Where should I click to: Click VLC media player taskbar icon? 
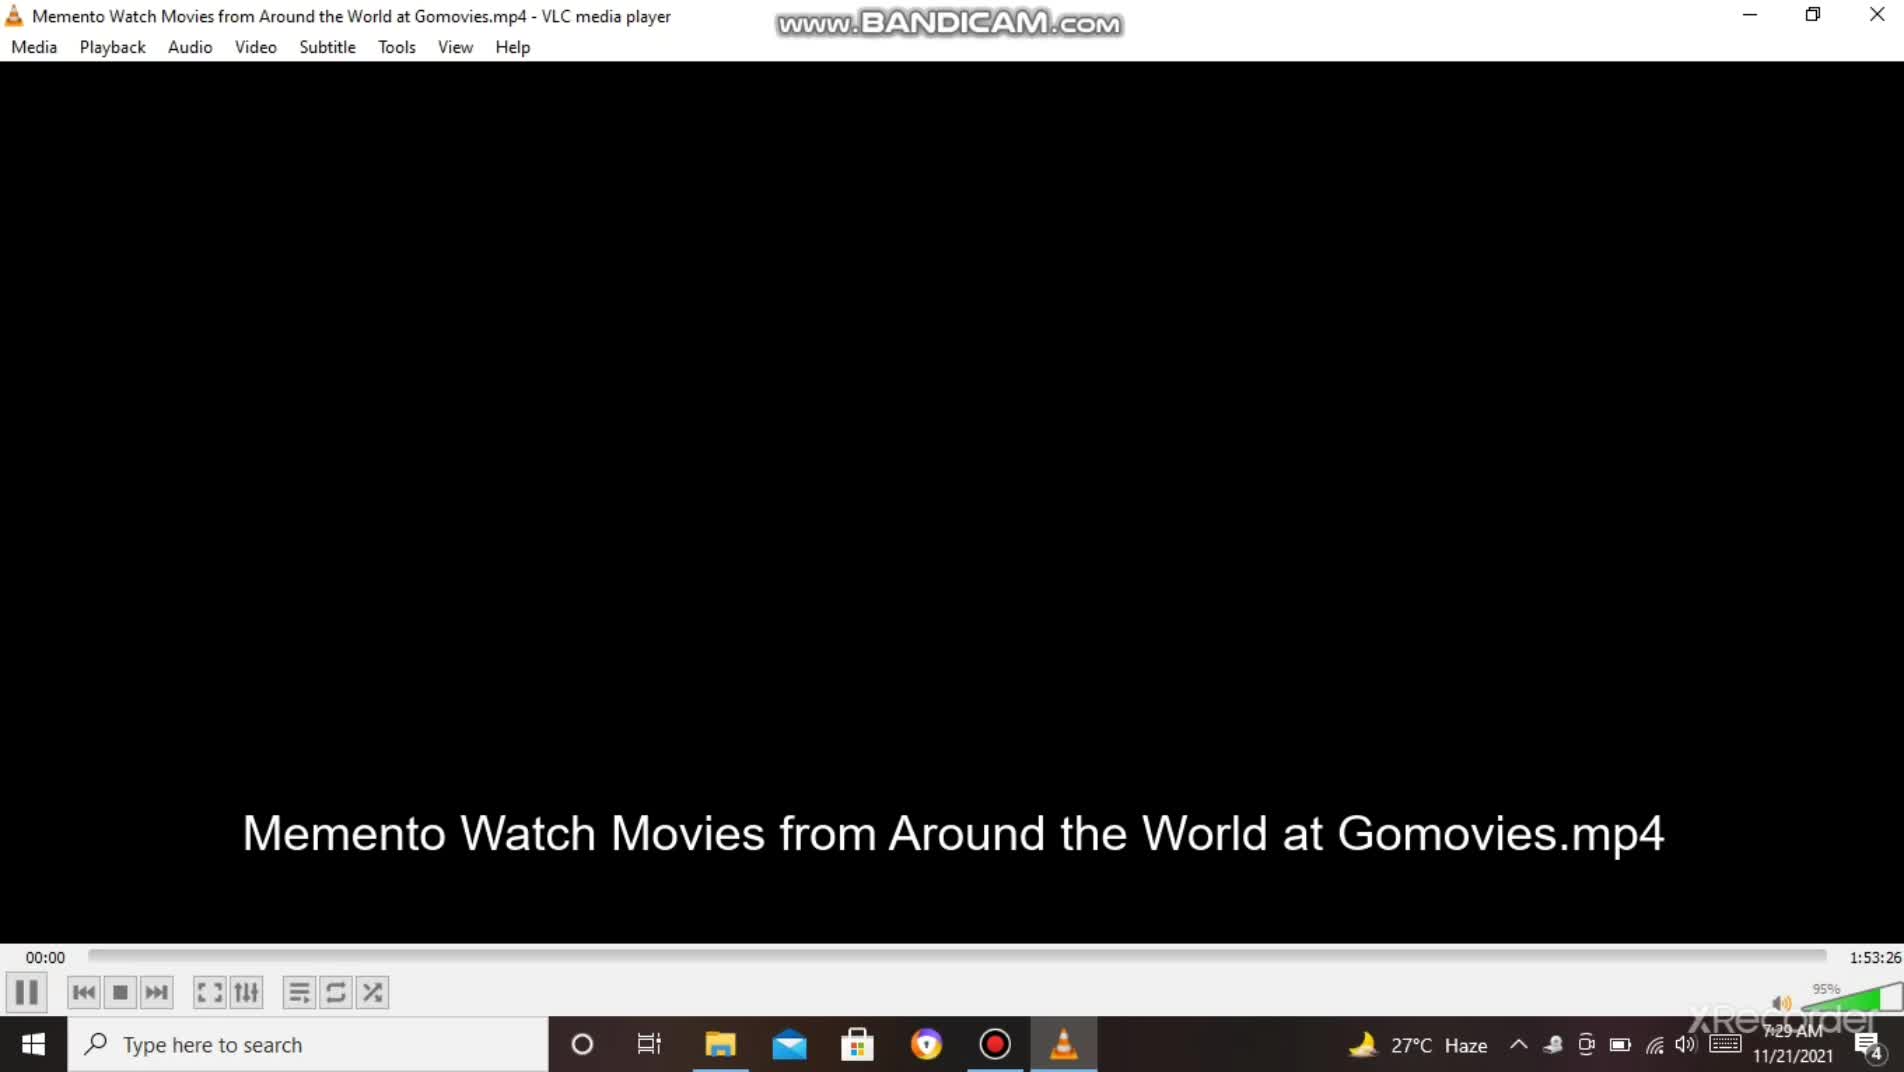[x=1063, y=1044]
